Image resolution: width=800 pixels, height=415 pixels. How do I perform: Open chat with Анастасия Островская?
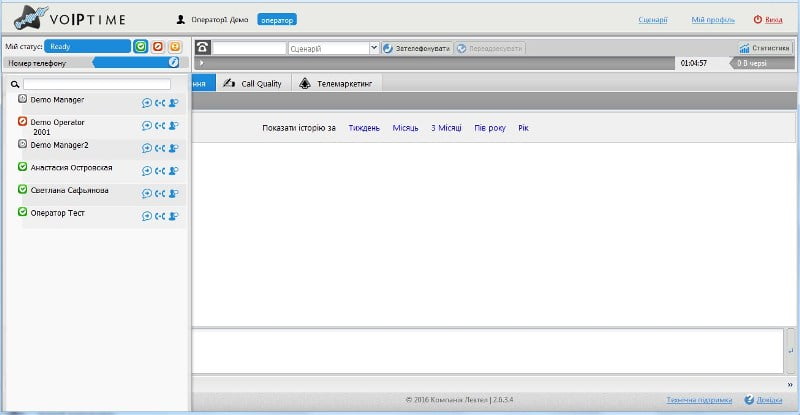coord(146,171)
